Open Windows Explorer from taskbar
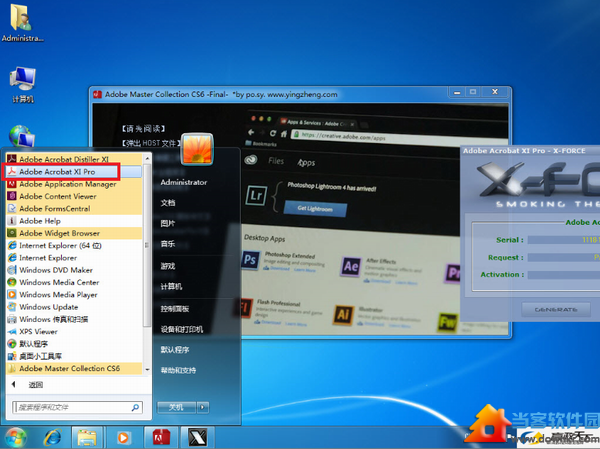 point(87,437)
